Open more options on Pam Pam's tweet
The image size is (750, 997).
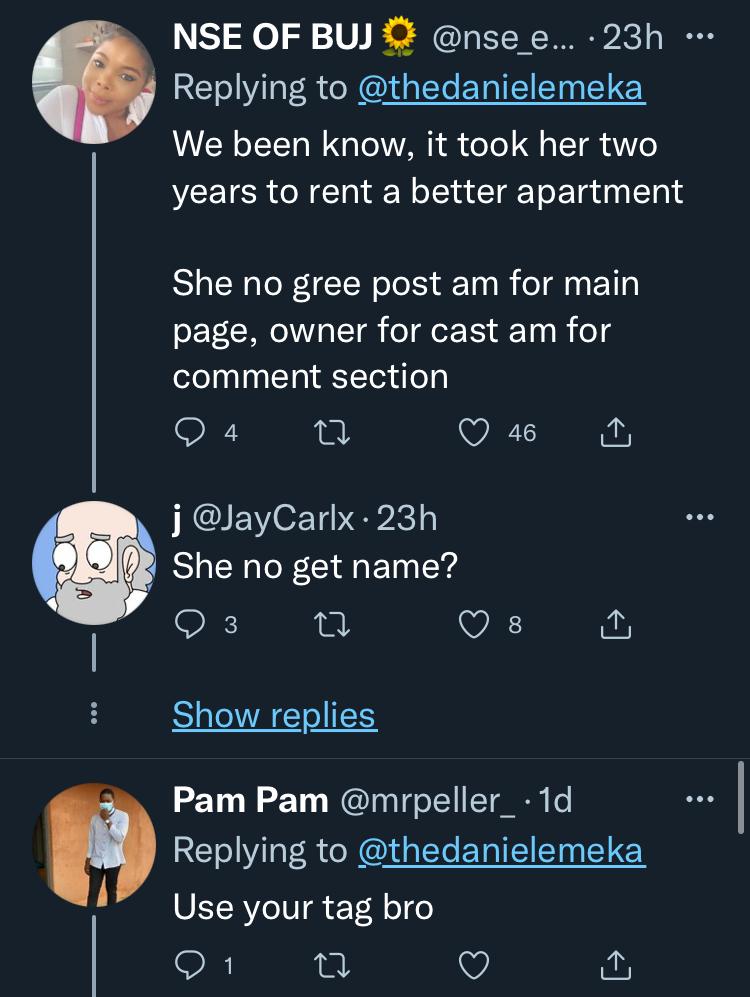[700, 799]
